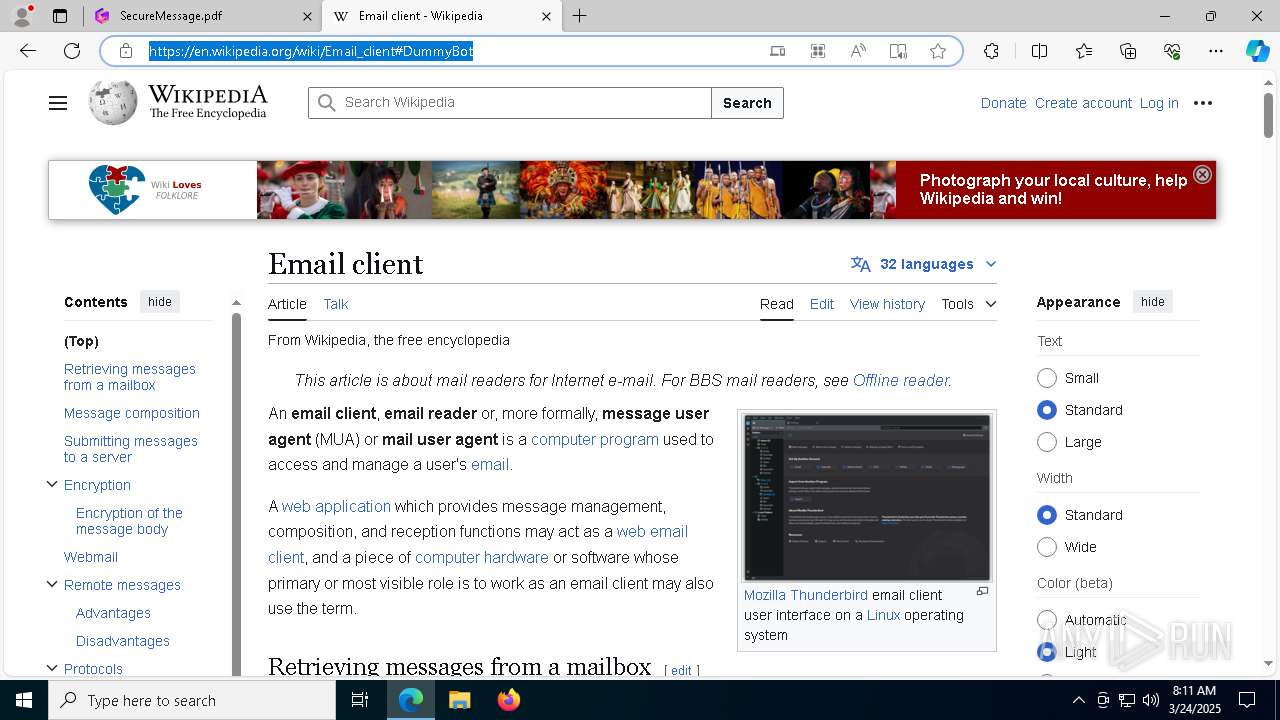This screenshot has width=1280, height=720.
Task: Select Small text size
Action: click(x=1047, y=378)
